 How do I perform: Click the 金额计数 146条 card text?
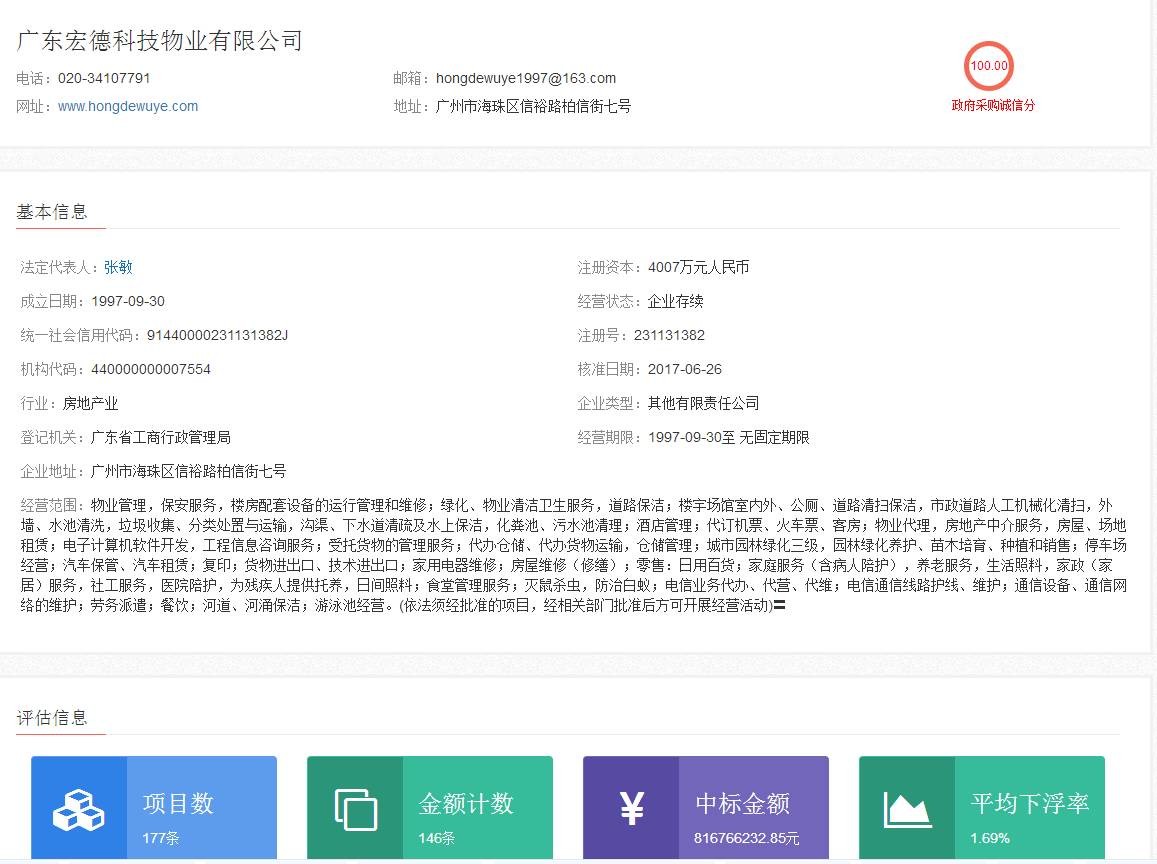[466, 818]
